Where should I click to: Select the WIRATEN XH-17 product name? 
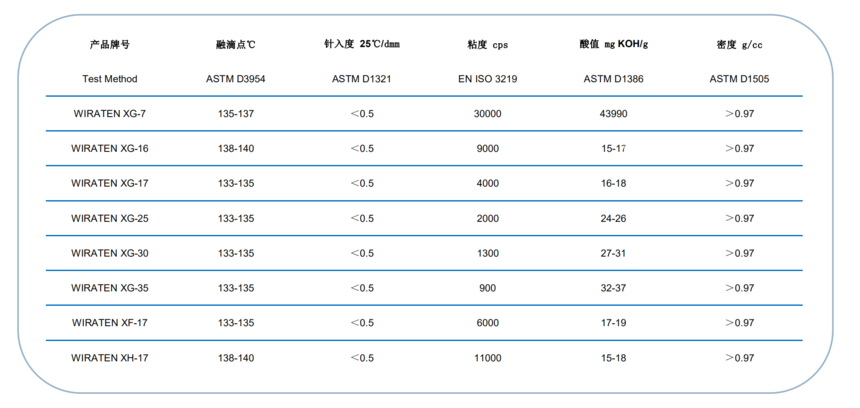pos(110,358)
